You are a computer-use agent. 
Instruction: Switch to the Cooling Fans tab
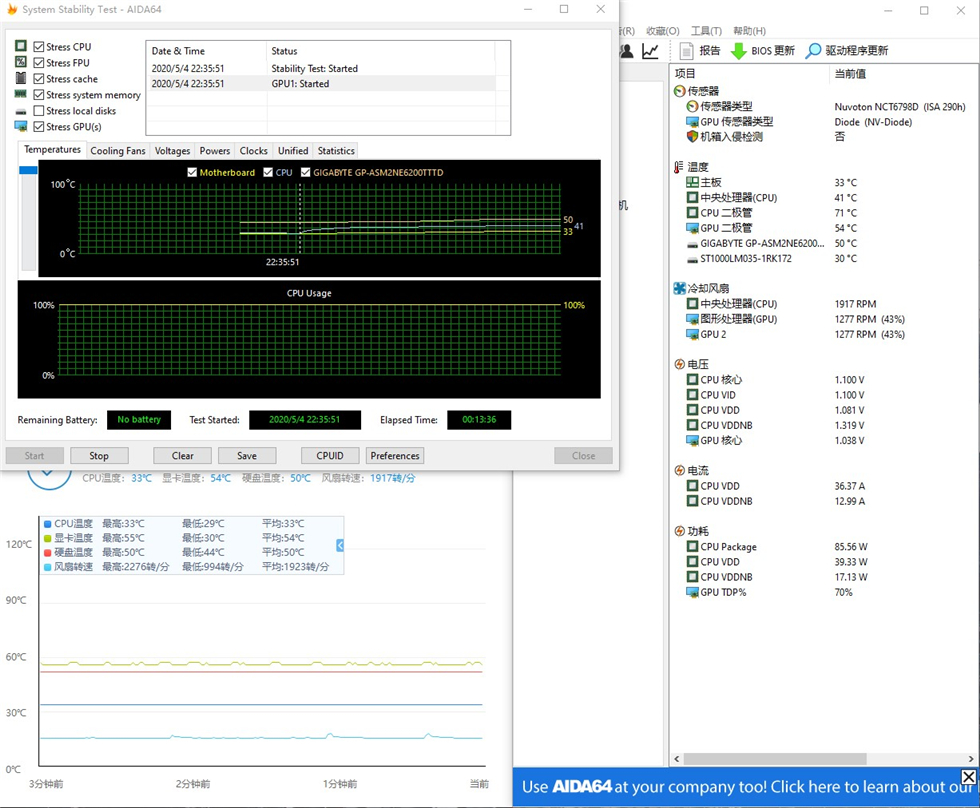[x=118, y=151]
